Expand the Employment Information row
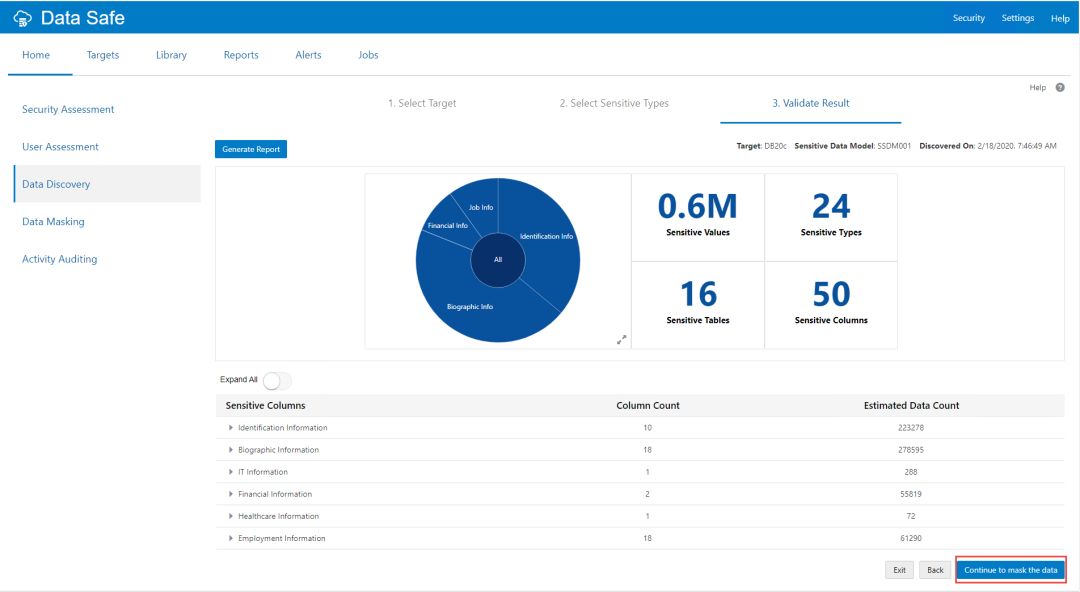 point(232,538)
